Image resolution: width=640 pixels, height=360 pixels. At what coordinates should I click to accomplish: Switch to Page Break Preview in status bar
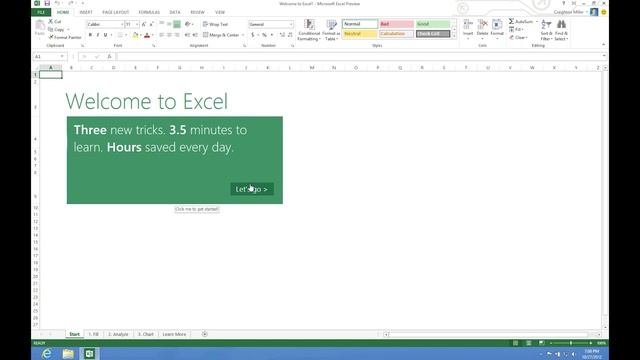point(542,343)
